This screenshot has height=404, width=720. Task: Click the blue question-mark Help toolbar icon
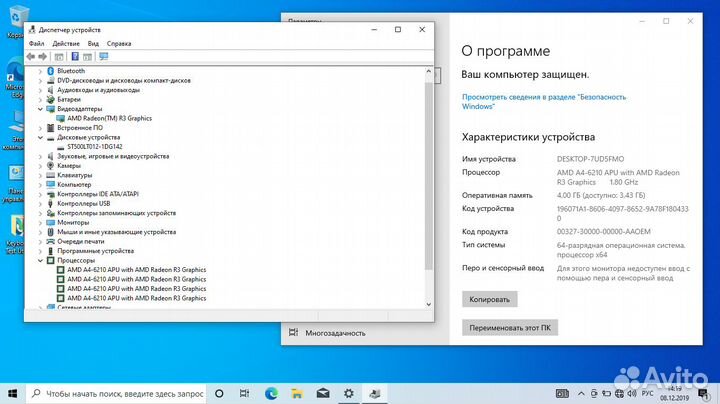point(75,56)
